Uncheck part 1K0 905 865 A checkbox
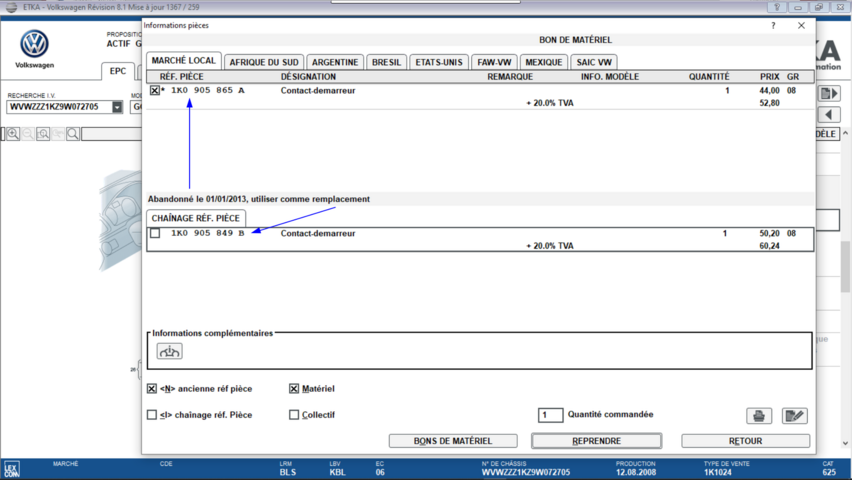Viewport: 852px width, 480px height. point(155,91)
